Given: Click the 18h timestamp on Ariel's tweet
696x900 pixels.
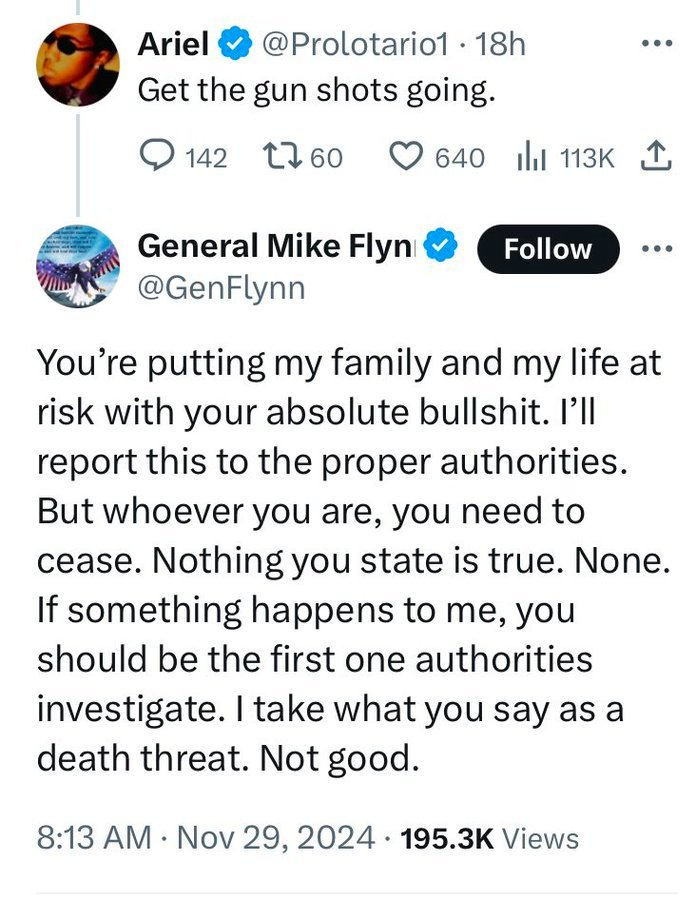Looking at the screenshot, I should [x=500, y=45].
